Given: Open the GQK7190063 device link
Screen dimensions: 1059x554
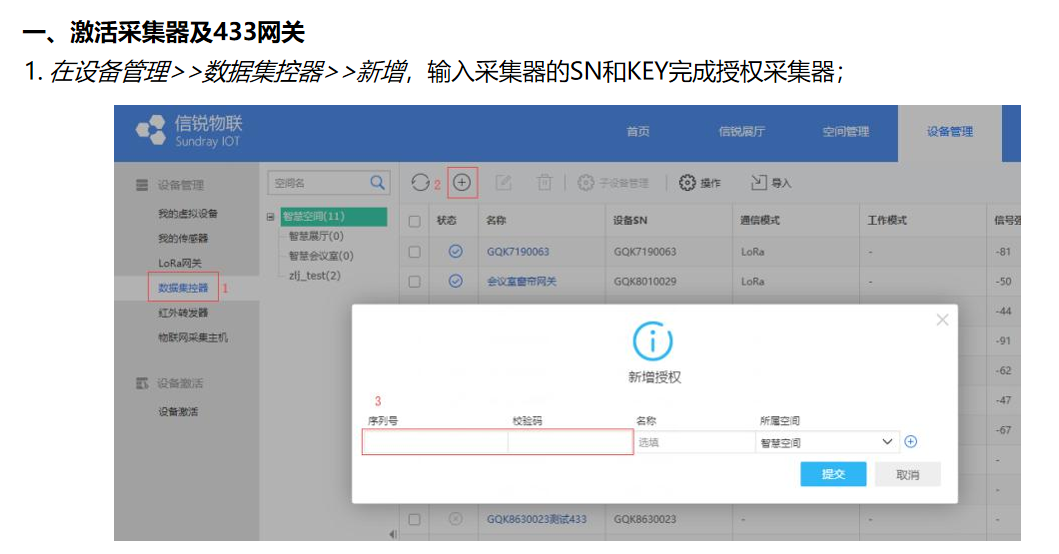Looking at the screenshot, I should point(518,251).
